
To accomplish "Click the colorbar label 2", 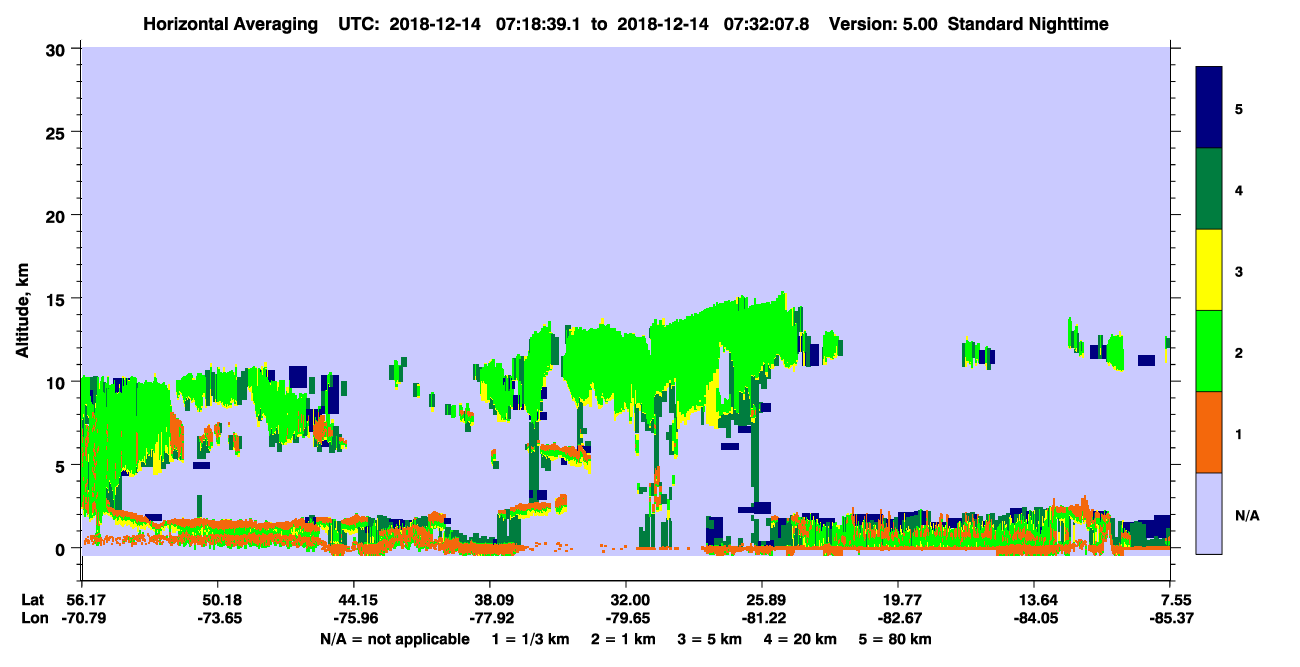I will [x=1239, y=352].
